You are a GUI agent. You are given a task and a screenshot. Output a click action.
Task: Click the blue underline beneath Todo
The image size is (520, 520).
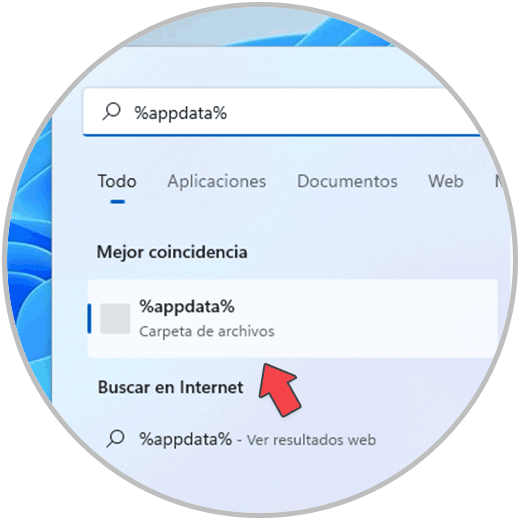pyautogui.click(x=117, y=202)
